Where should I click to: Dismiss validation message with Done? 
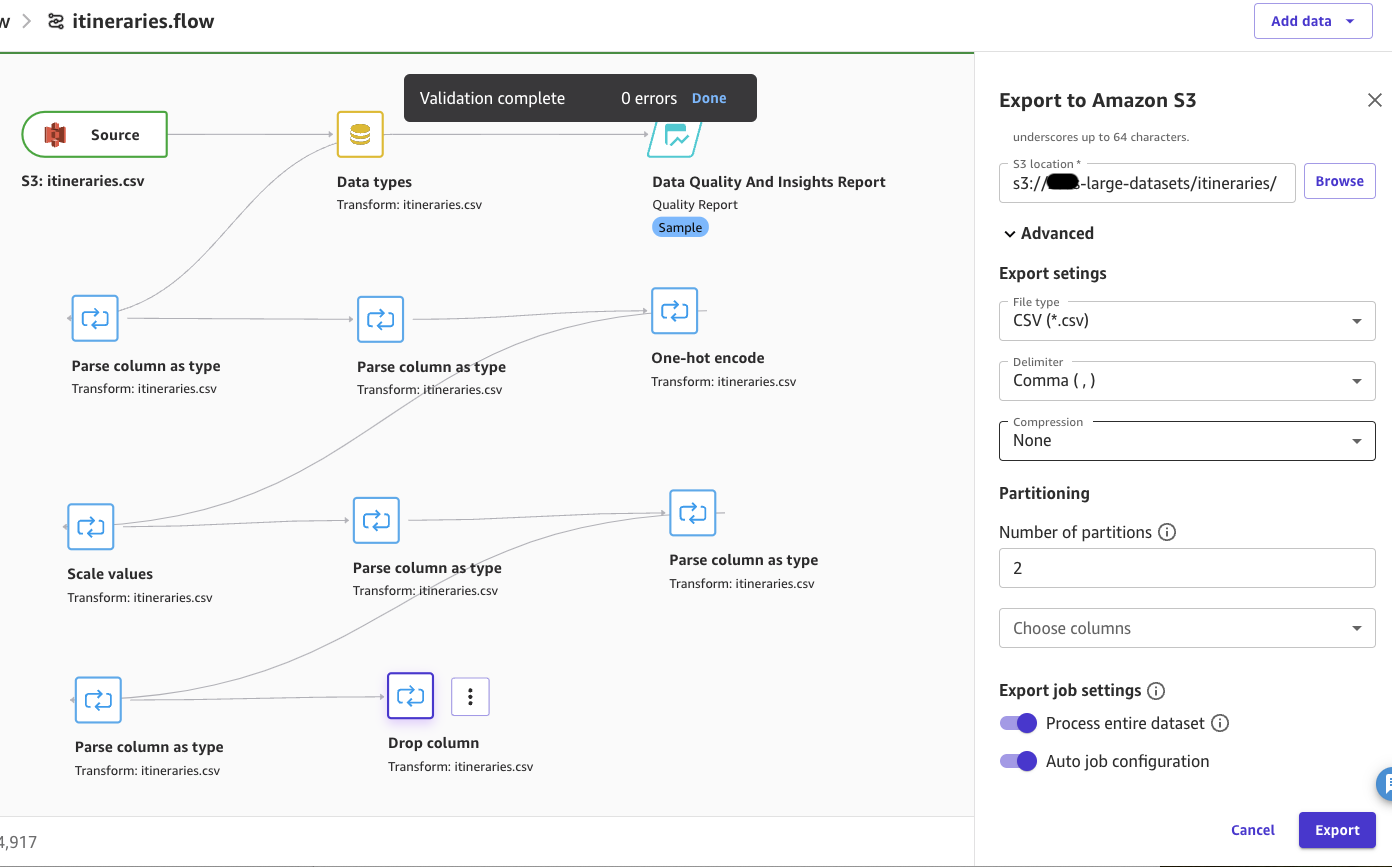(x=709, y=98)
